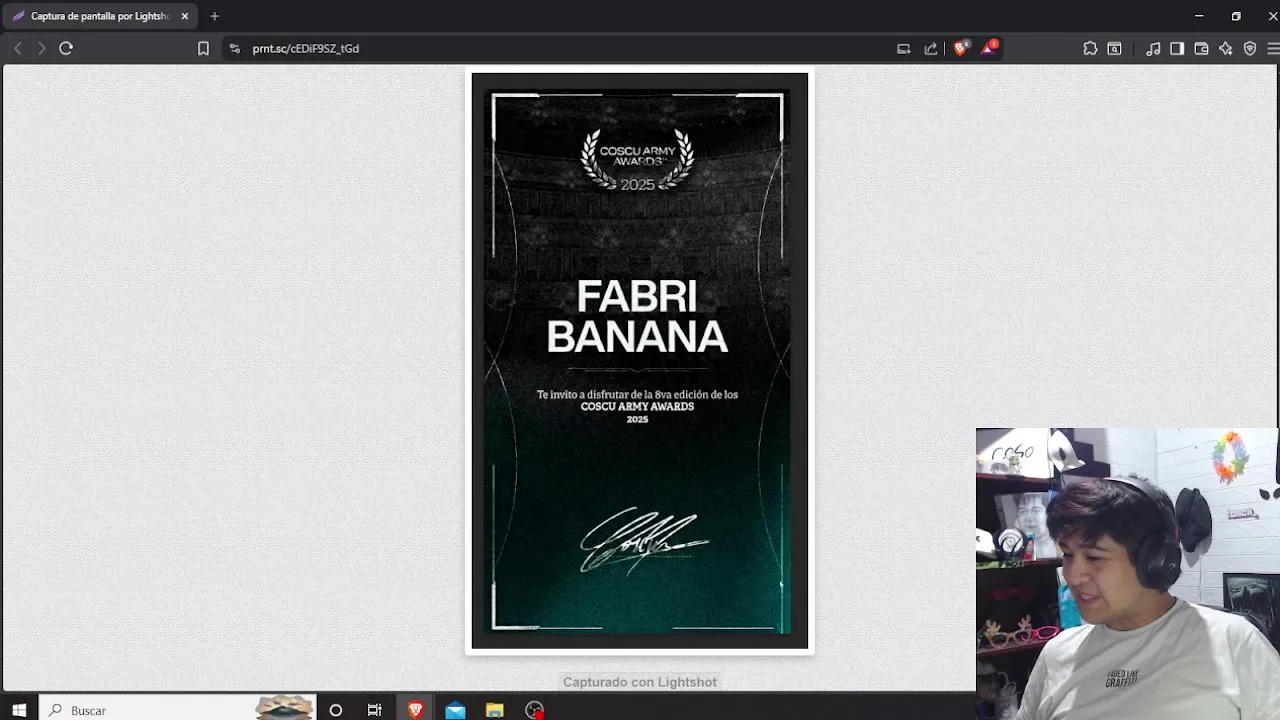Select the Captura de pantalla por Lightshot tab
The image size is (1280, 720).
[100, 16]
